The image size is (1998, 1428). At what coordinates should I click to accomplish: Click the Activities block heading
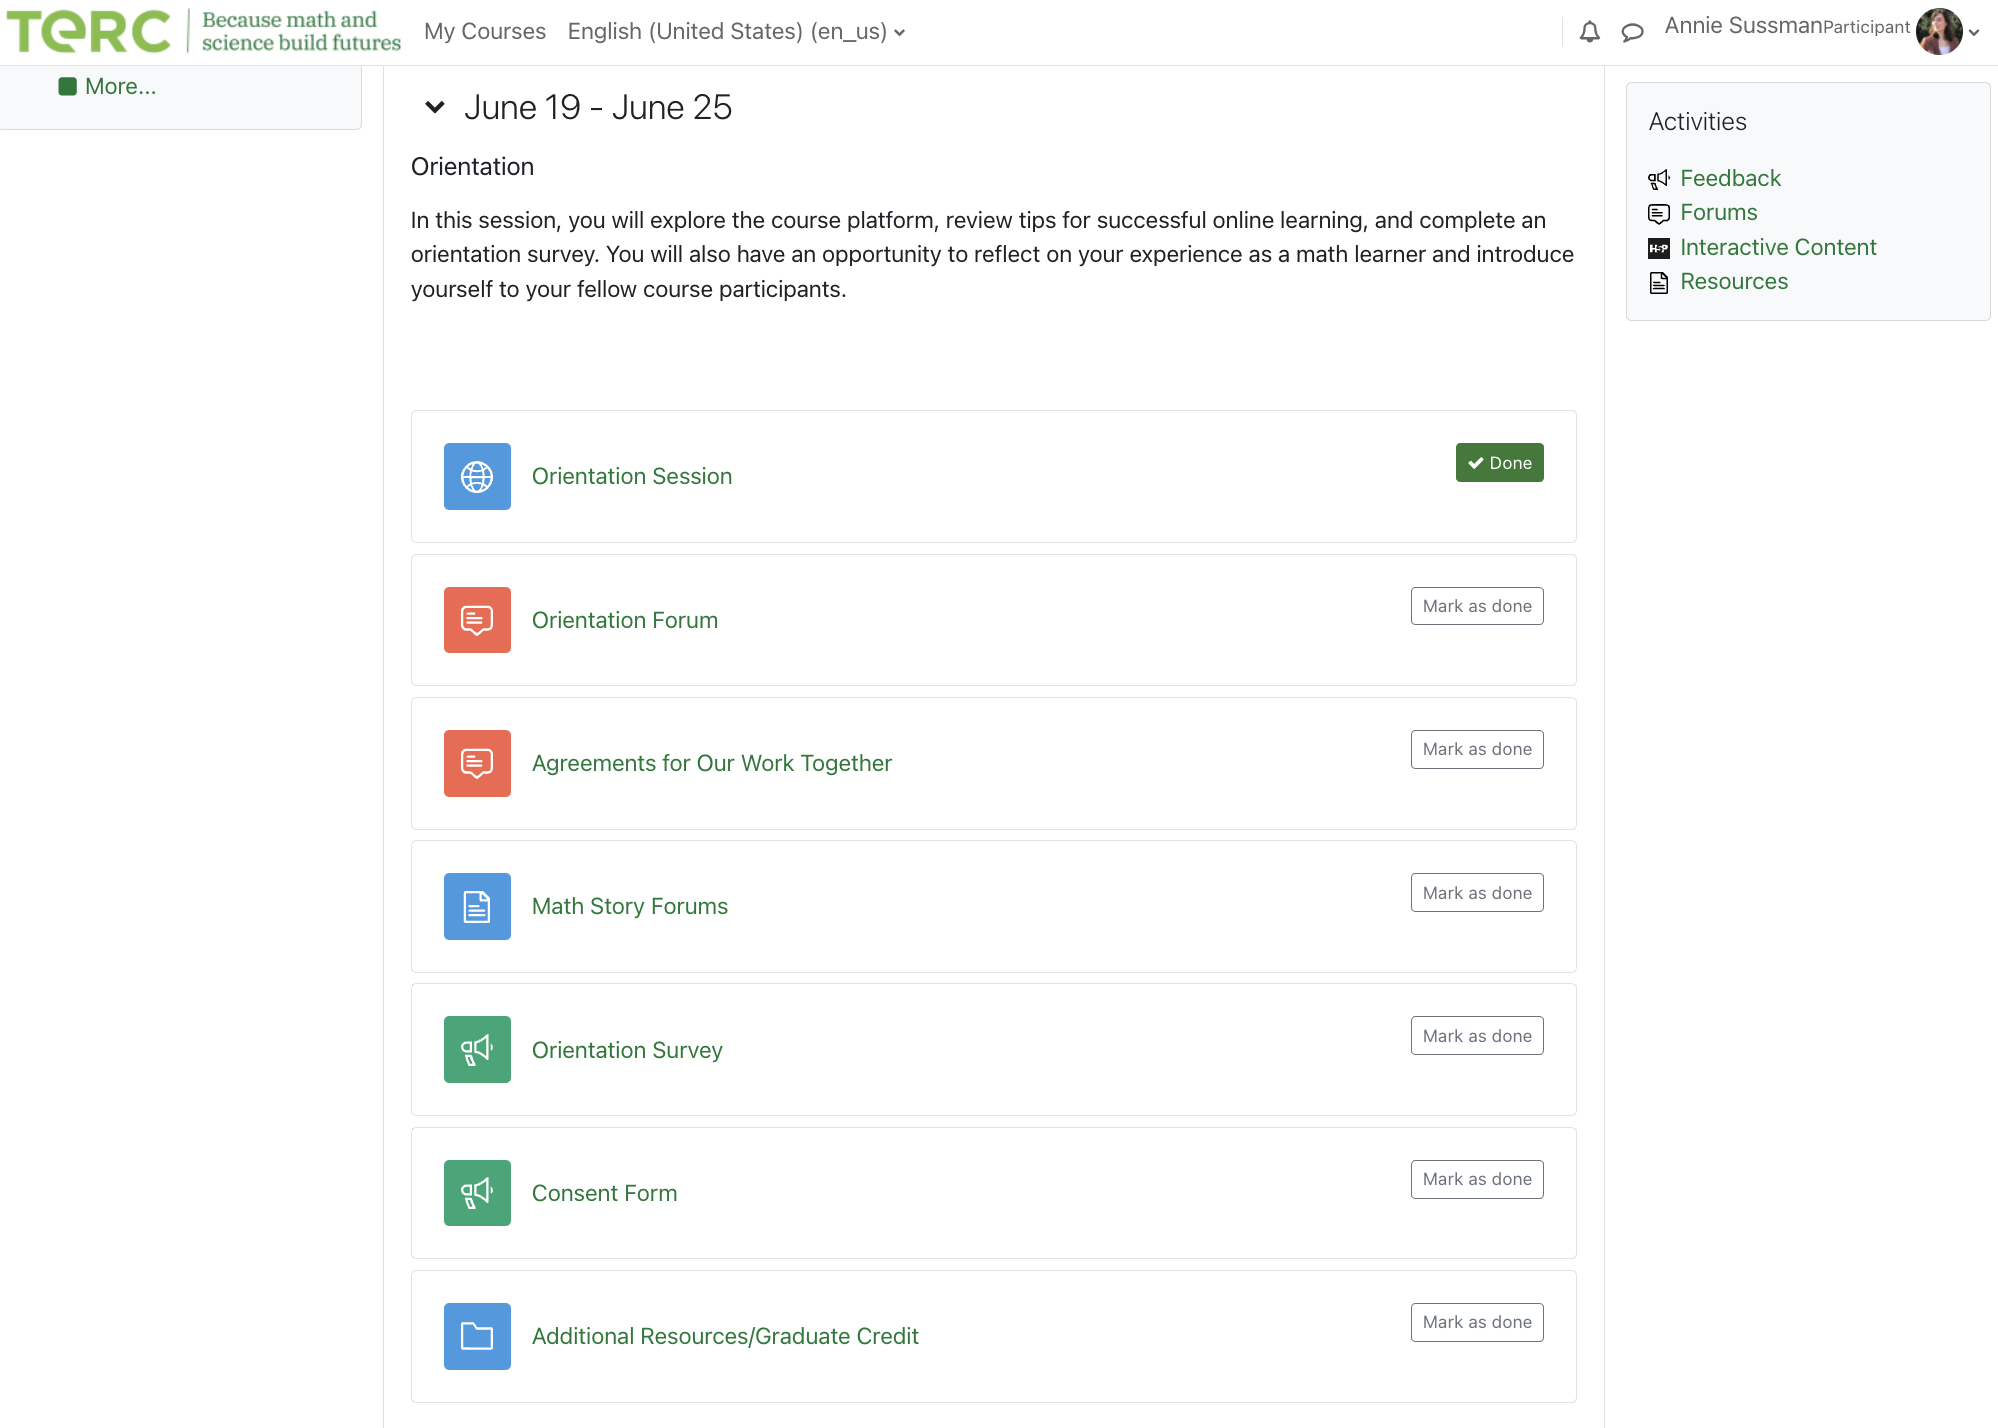1697,121
